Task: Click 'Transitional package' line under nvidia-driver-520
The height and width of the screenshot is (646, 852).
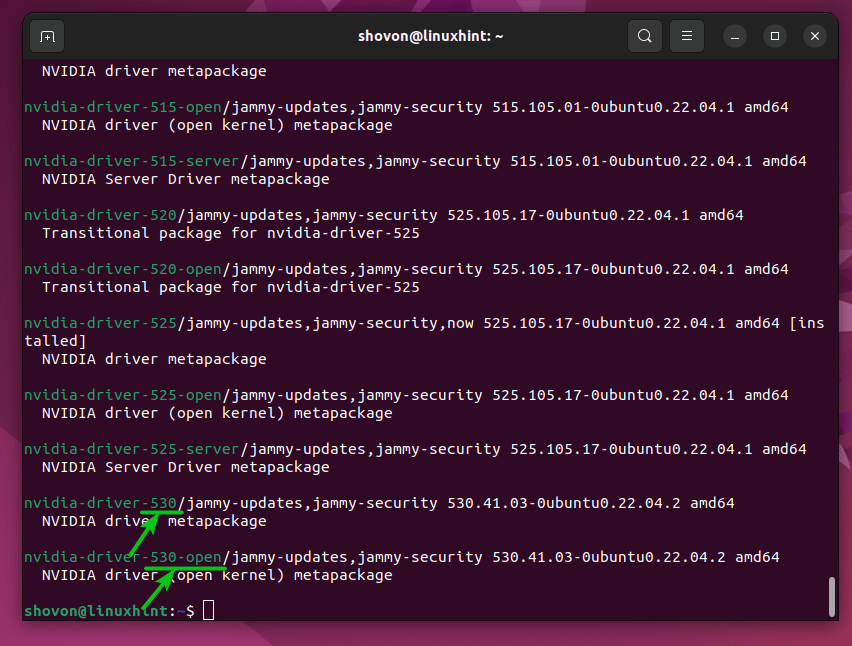Action: [x=231, y=234]
